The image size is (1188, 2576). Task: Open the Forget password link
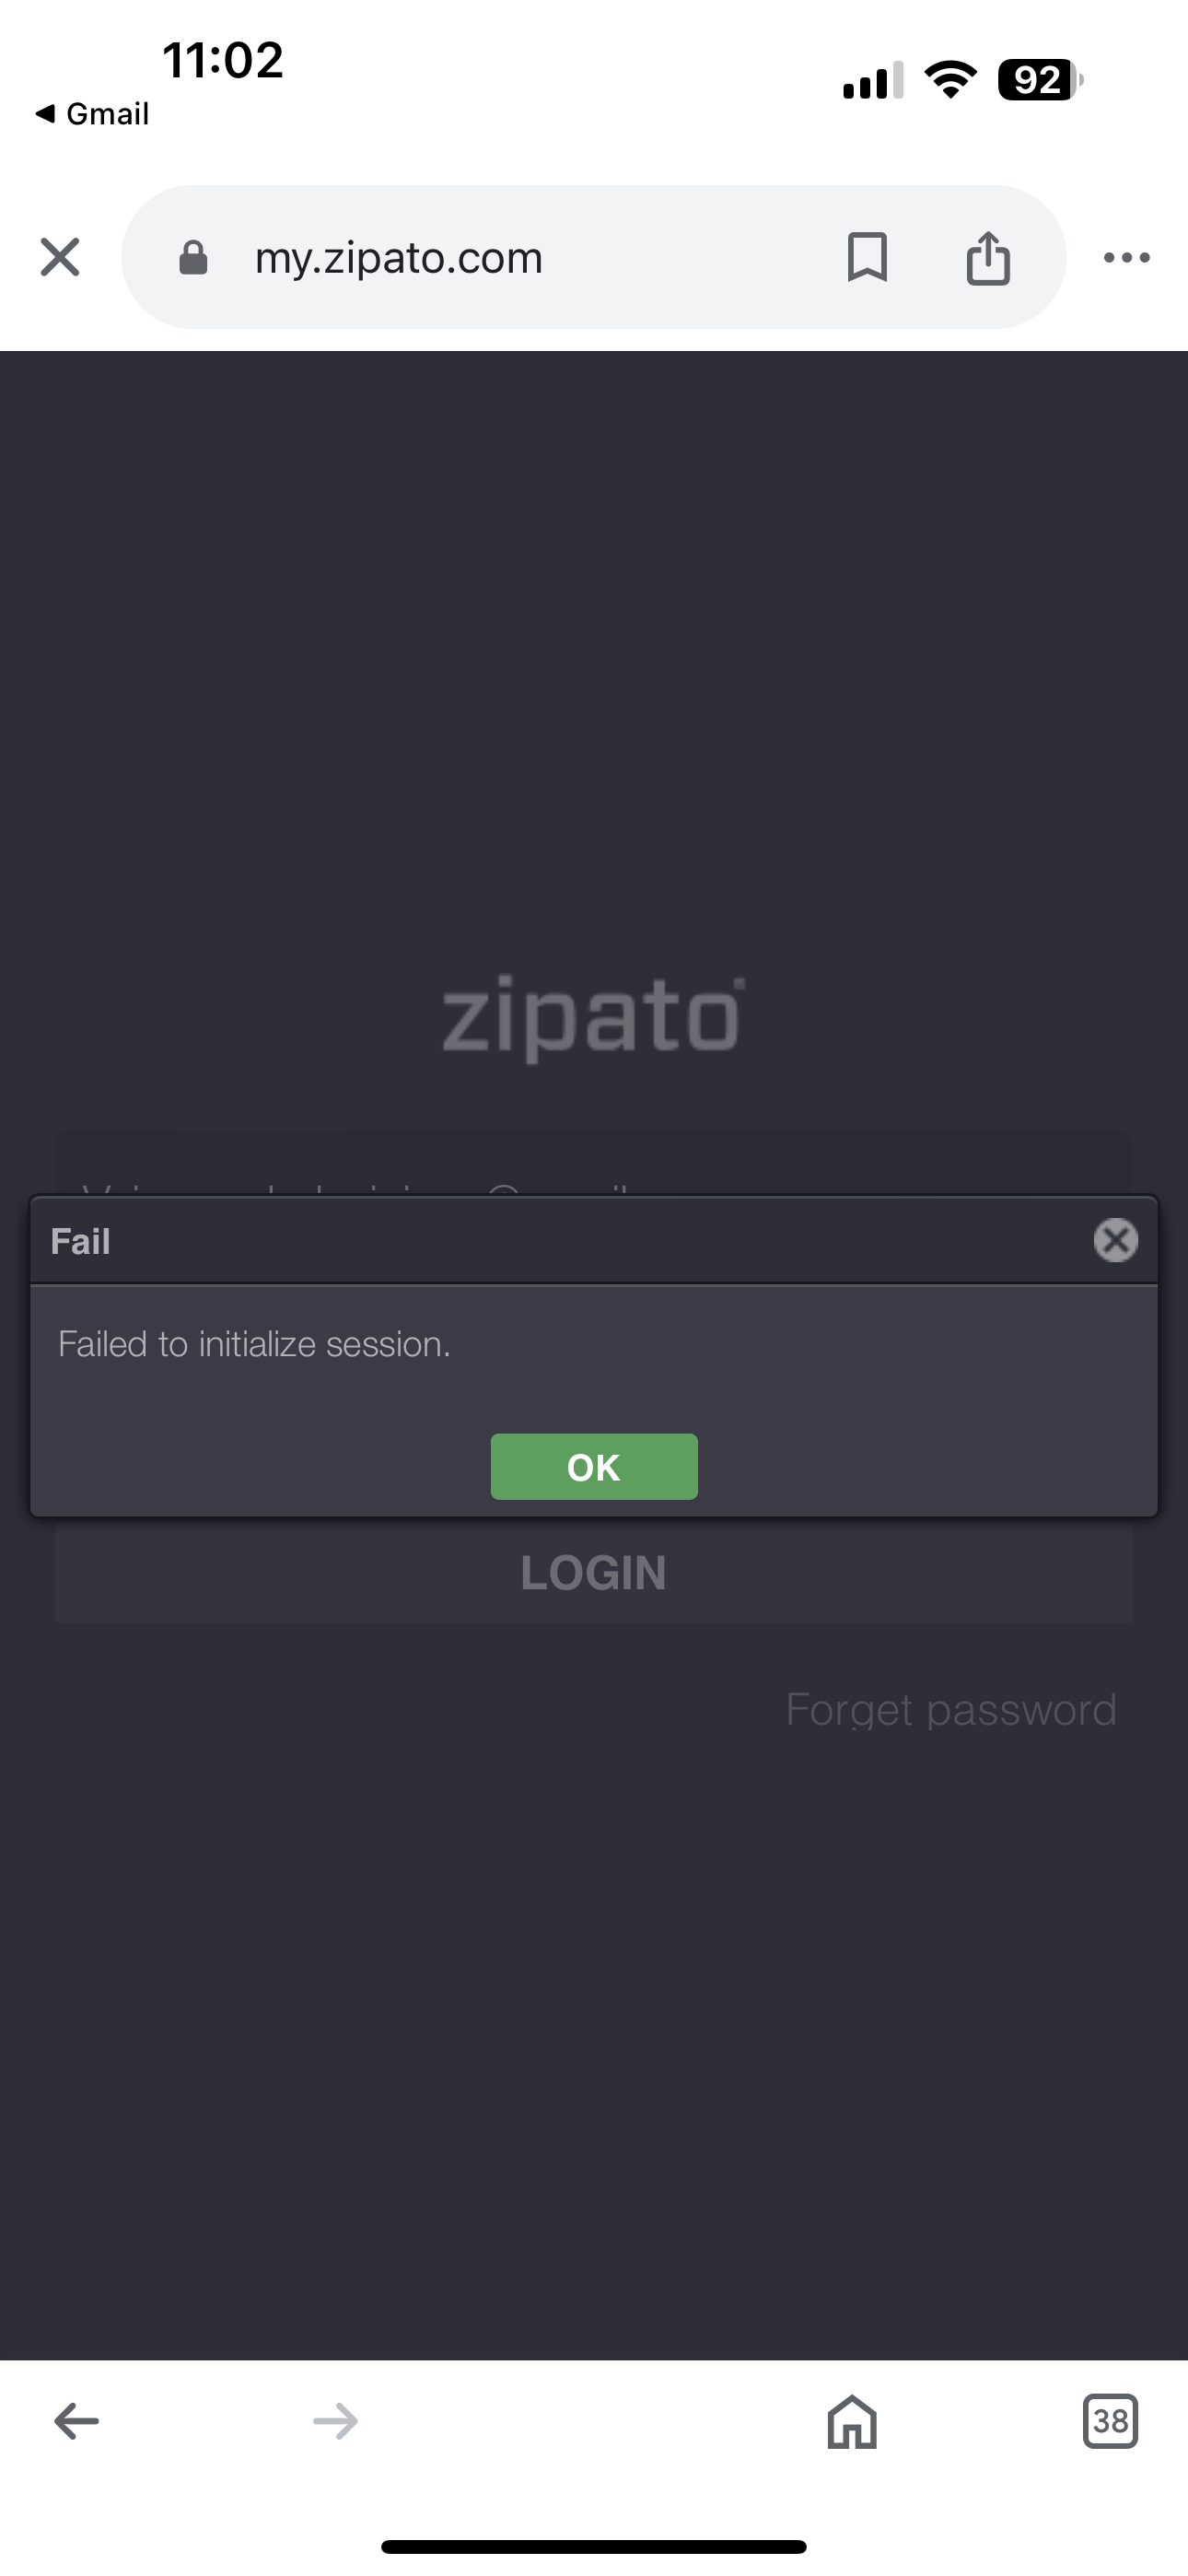[x=950, y=1710]
